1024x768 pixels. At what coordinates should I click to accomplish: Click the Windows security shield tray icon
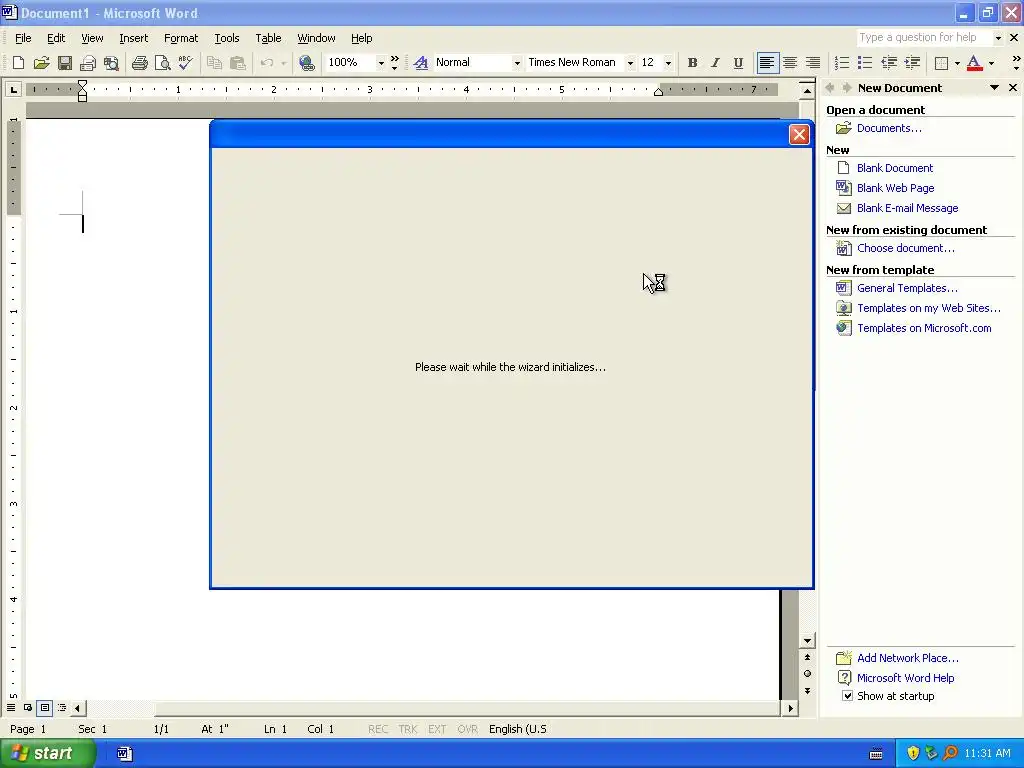pos(913,754)
